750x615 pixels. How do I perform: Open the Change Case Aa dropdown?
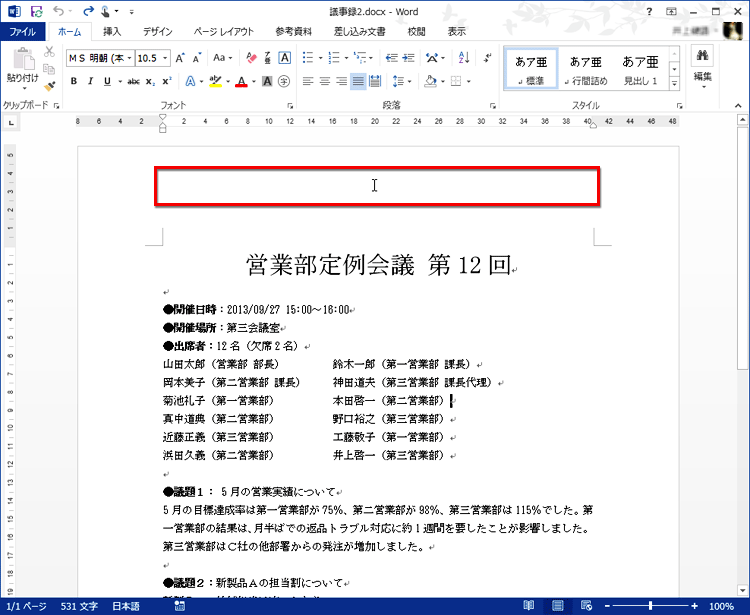pos(222,58)
